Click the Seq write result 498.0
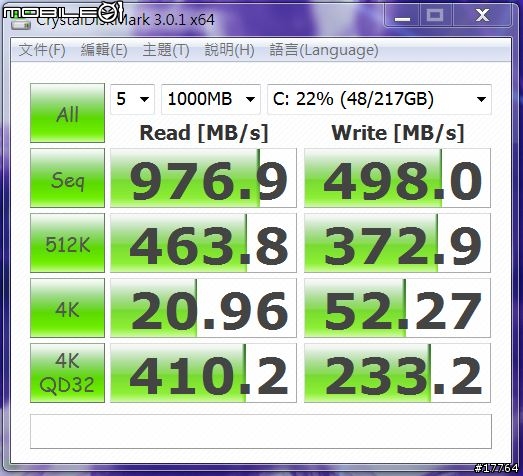Screen dimensions: 523x476 [397, 178]
